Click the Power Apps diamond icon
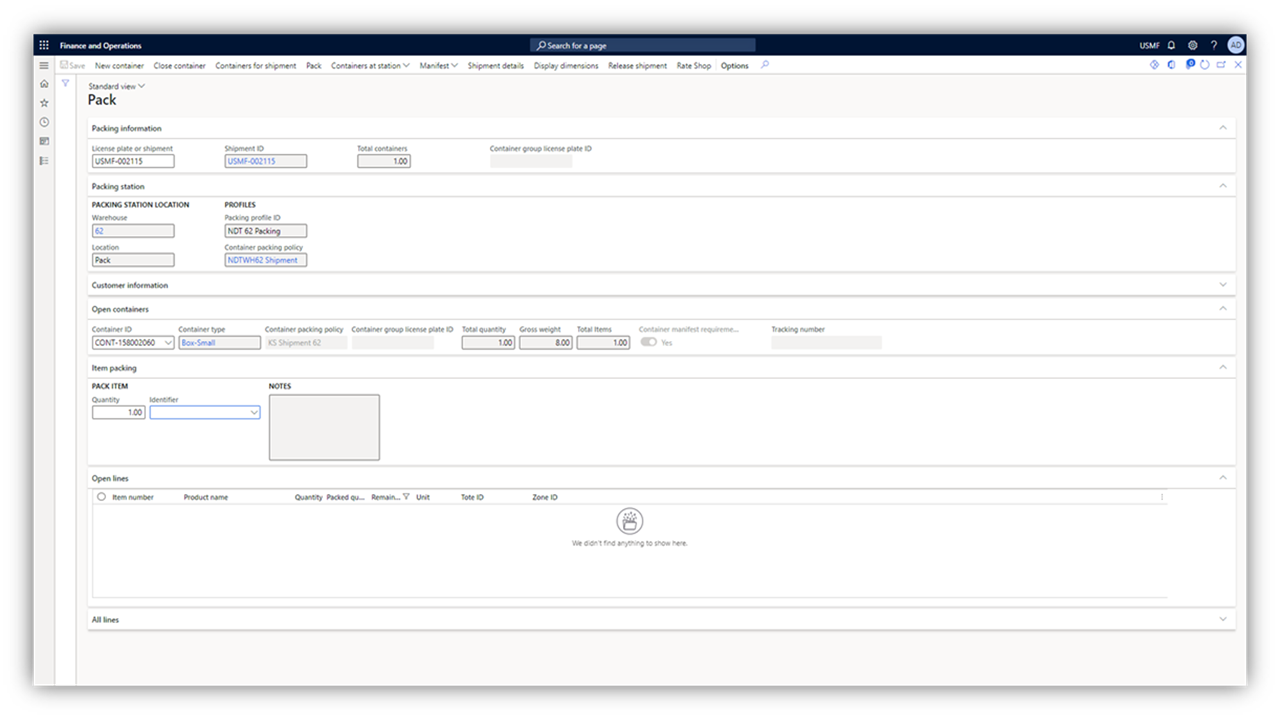The width and height of the screenshot is (1280, 720). [x=1154, y=65]
